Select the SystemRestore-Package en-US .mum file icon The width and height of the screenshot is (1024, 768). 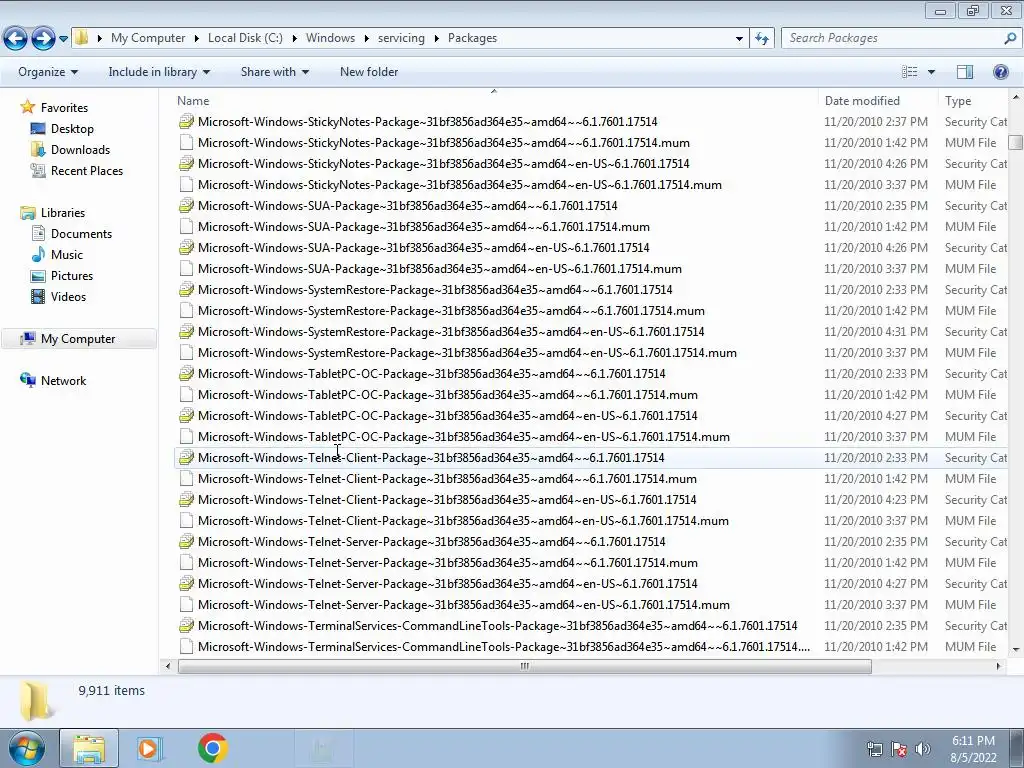(186, 353)
